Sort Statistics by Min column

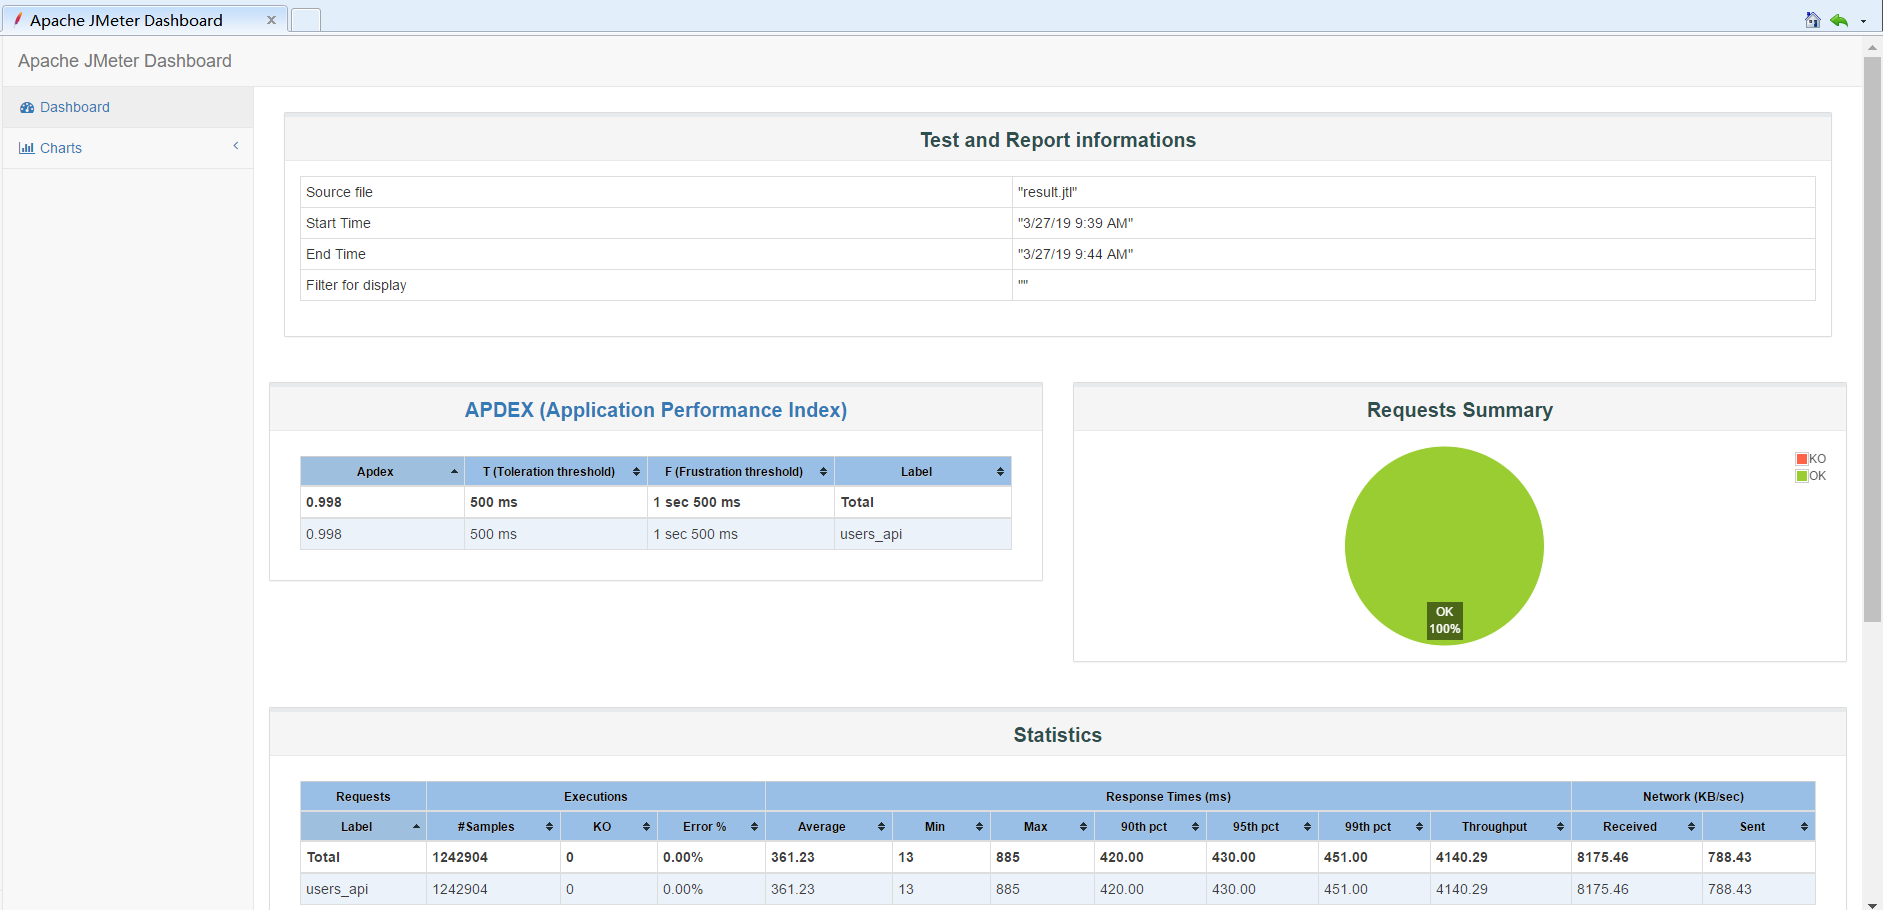pos(942,826)
